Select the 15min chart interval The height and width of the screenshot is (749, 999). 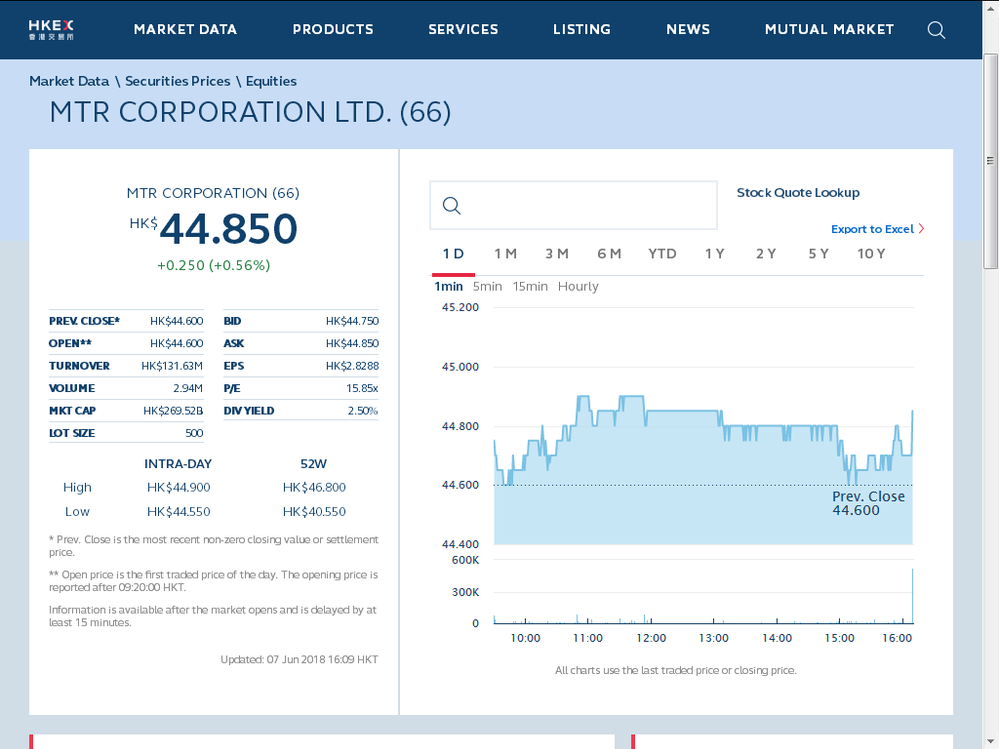530,286
